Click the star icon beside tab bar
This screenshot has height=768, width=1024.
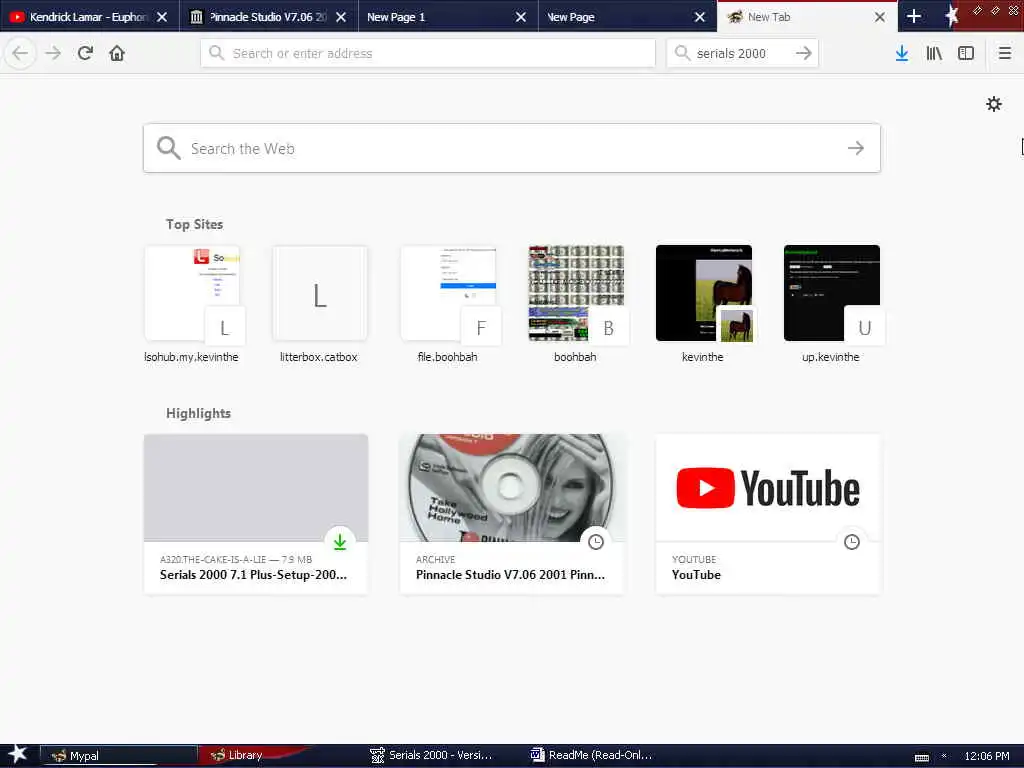[951, 16]
